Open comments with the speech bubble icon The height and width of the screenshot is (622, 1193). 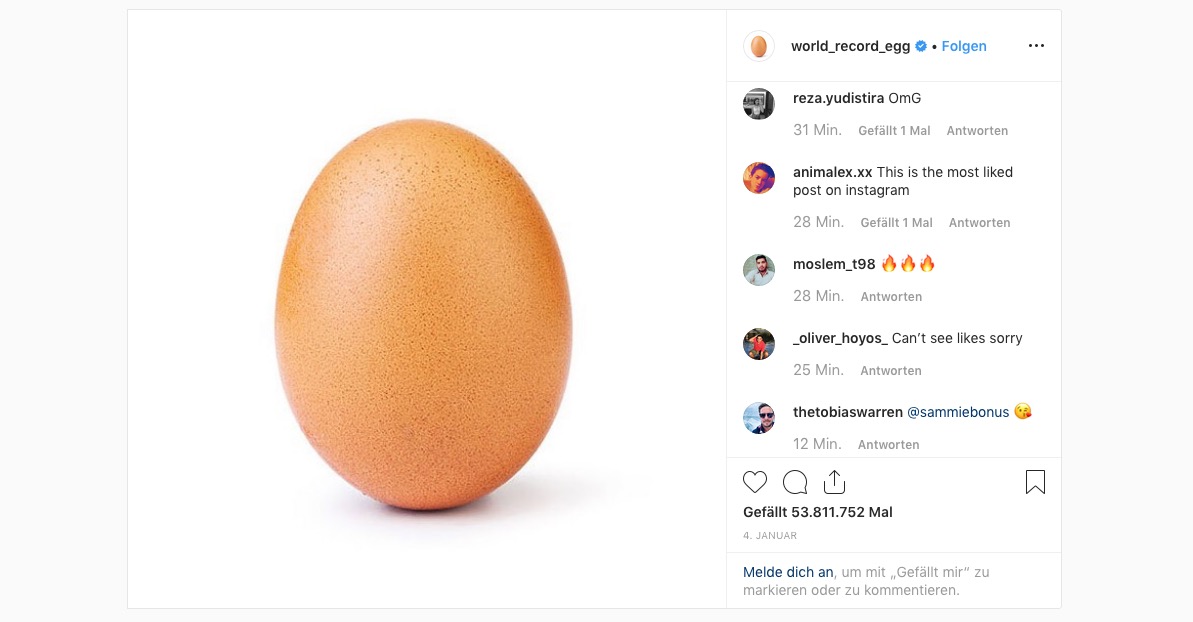(795, 483)
